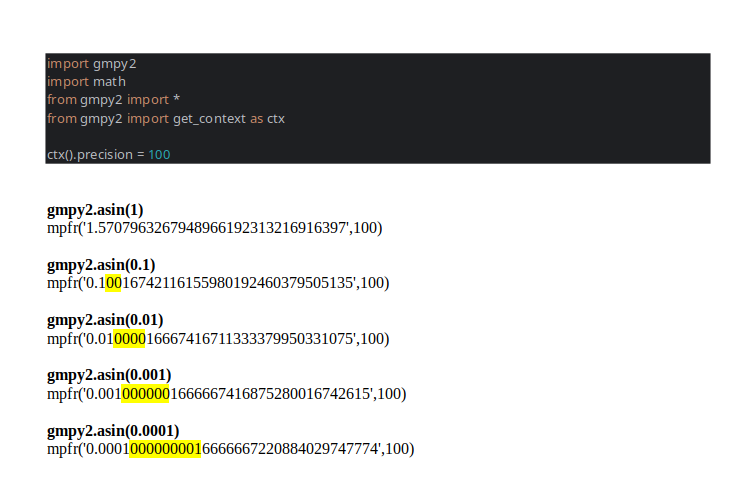This screenshot has height=496, width=737.
Task: Click the bold heading gmpy2.asin(0.01)
Action: (105, 320)
